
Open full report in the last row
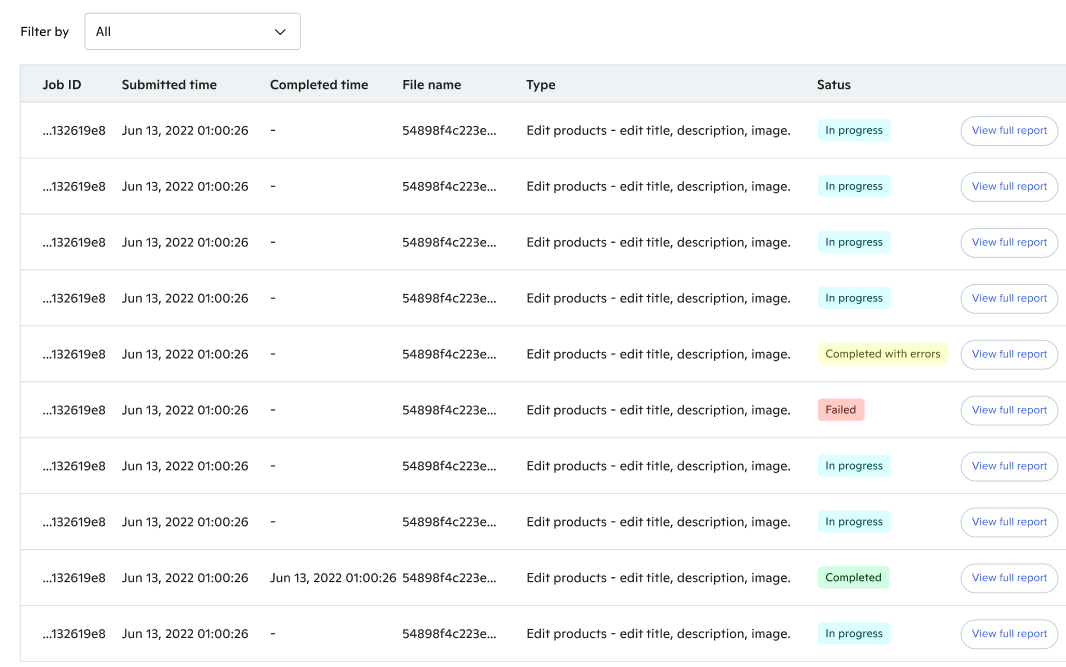(1009, 634)
